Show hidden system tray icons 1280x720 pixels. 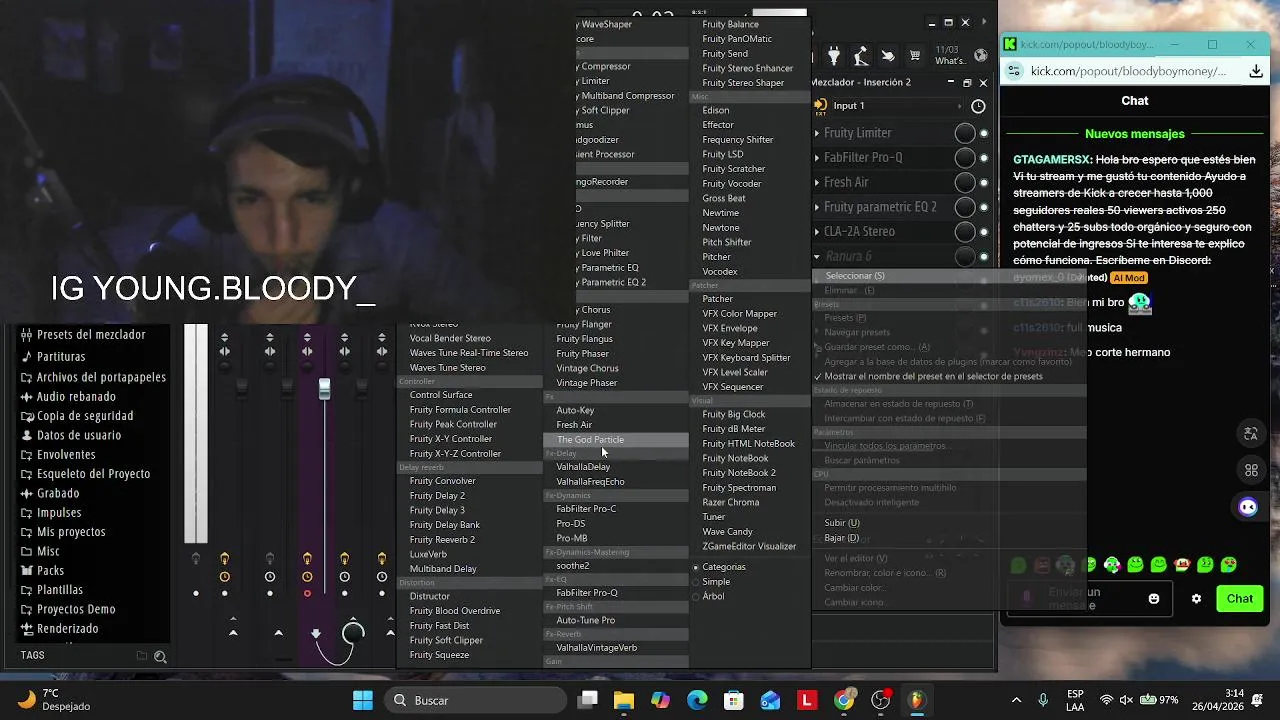tap(1016, 700)
